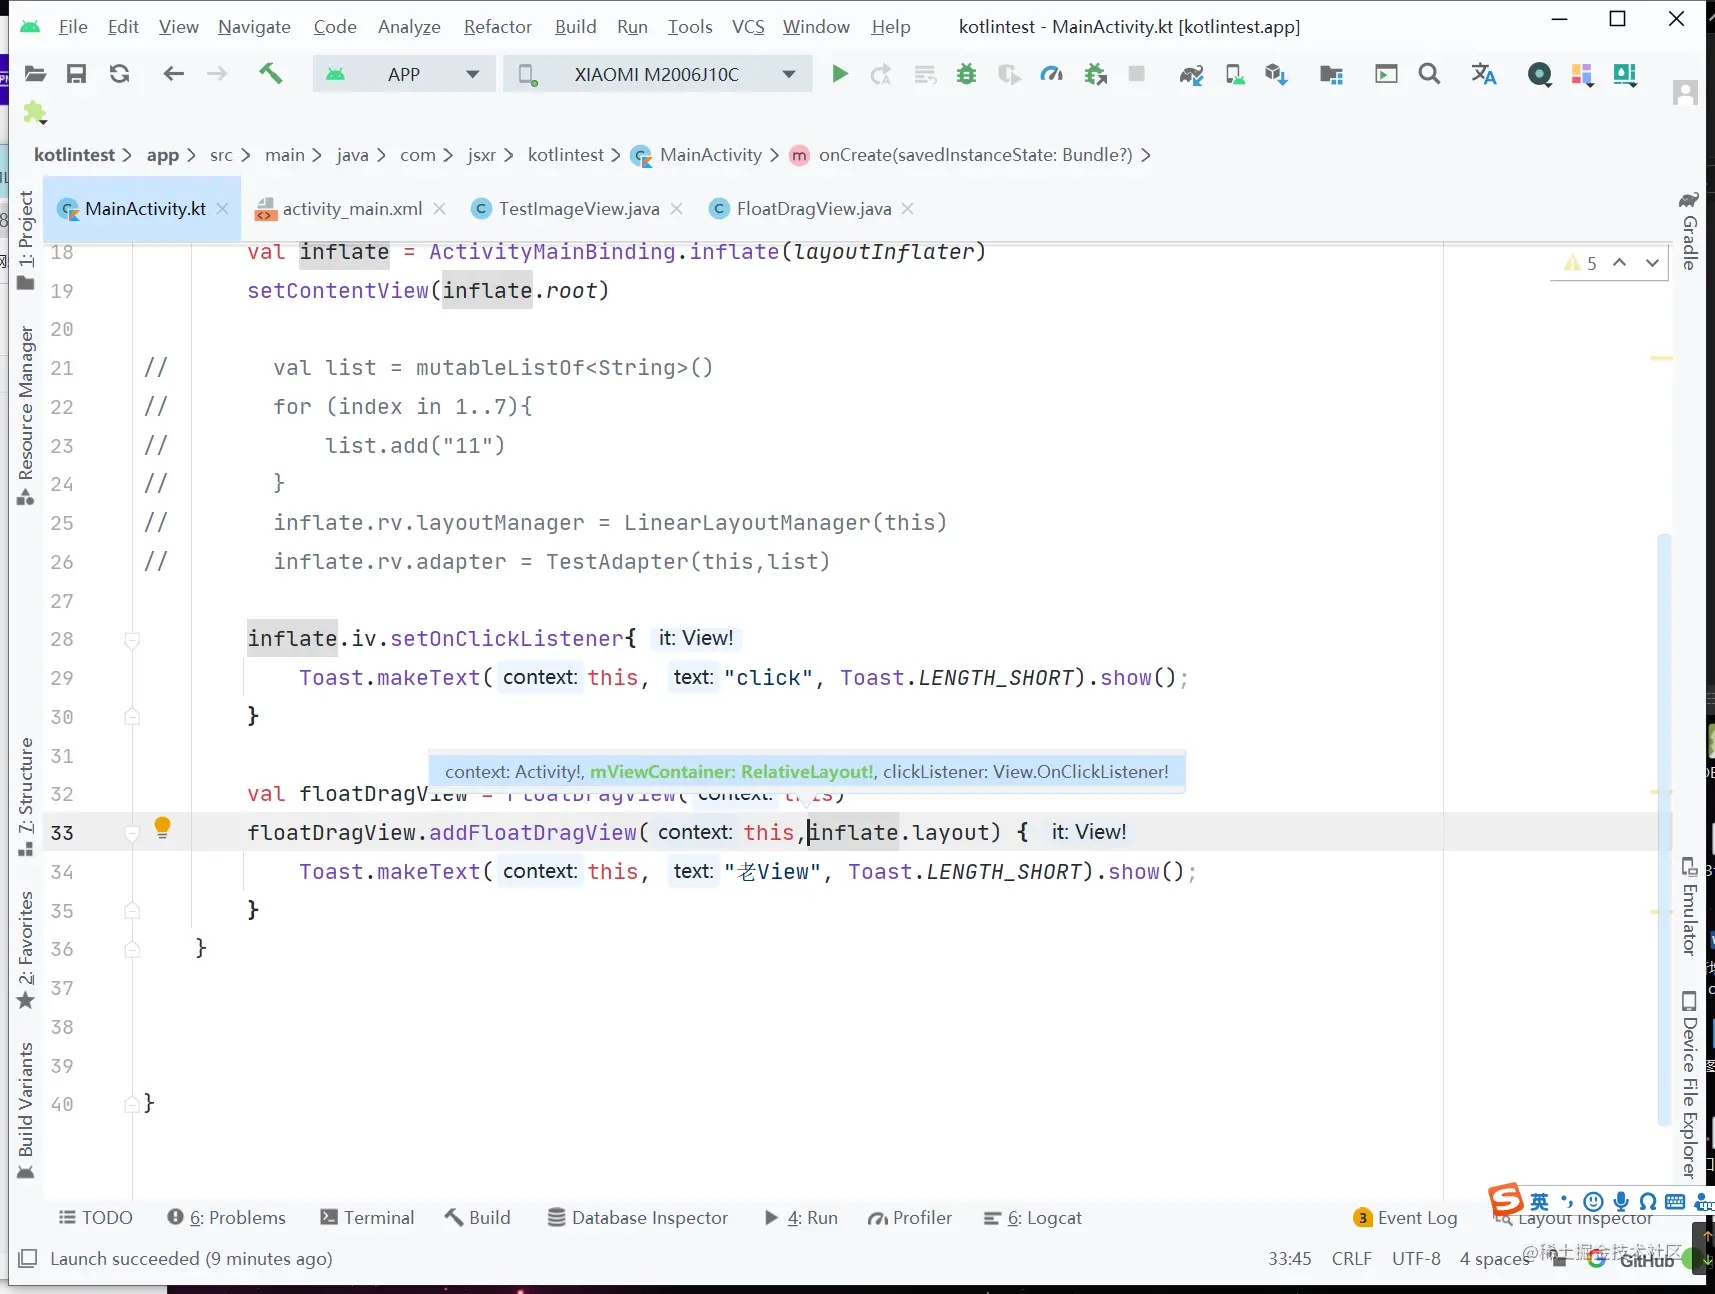This screenshot has height=1294, width=1715.
Task: Click the IME microphone icon
Action: click(x=1621, y=1202)
